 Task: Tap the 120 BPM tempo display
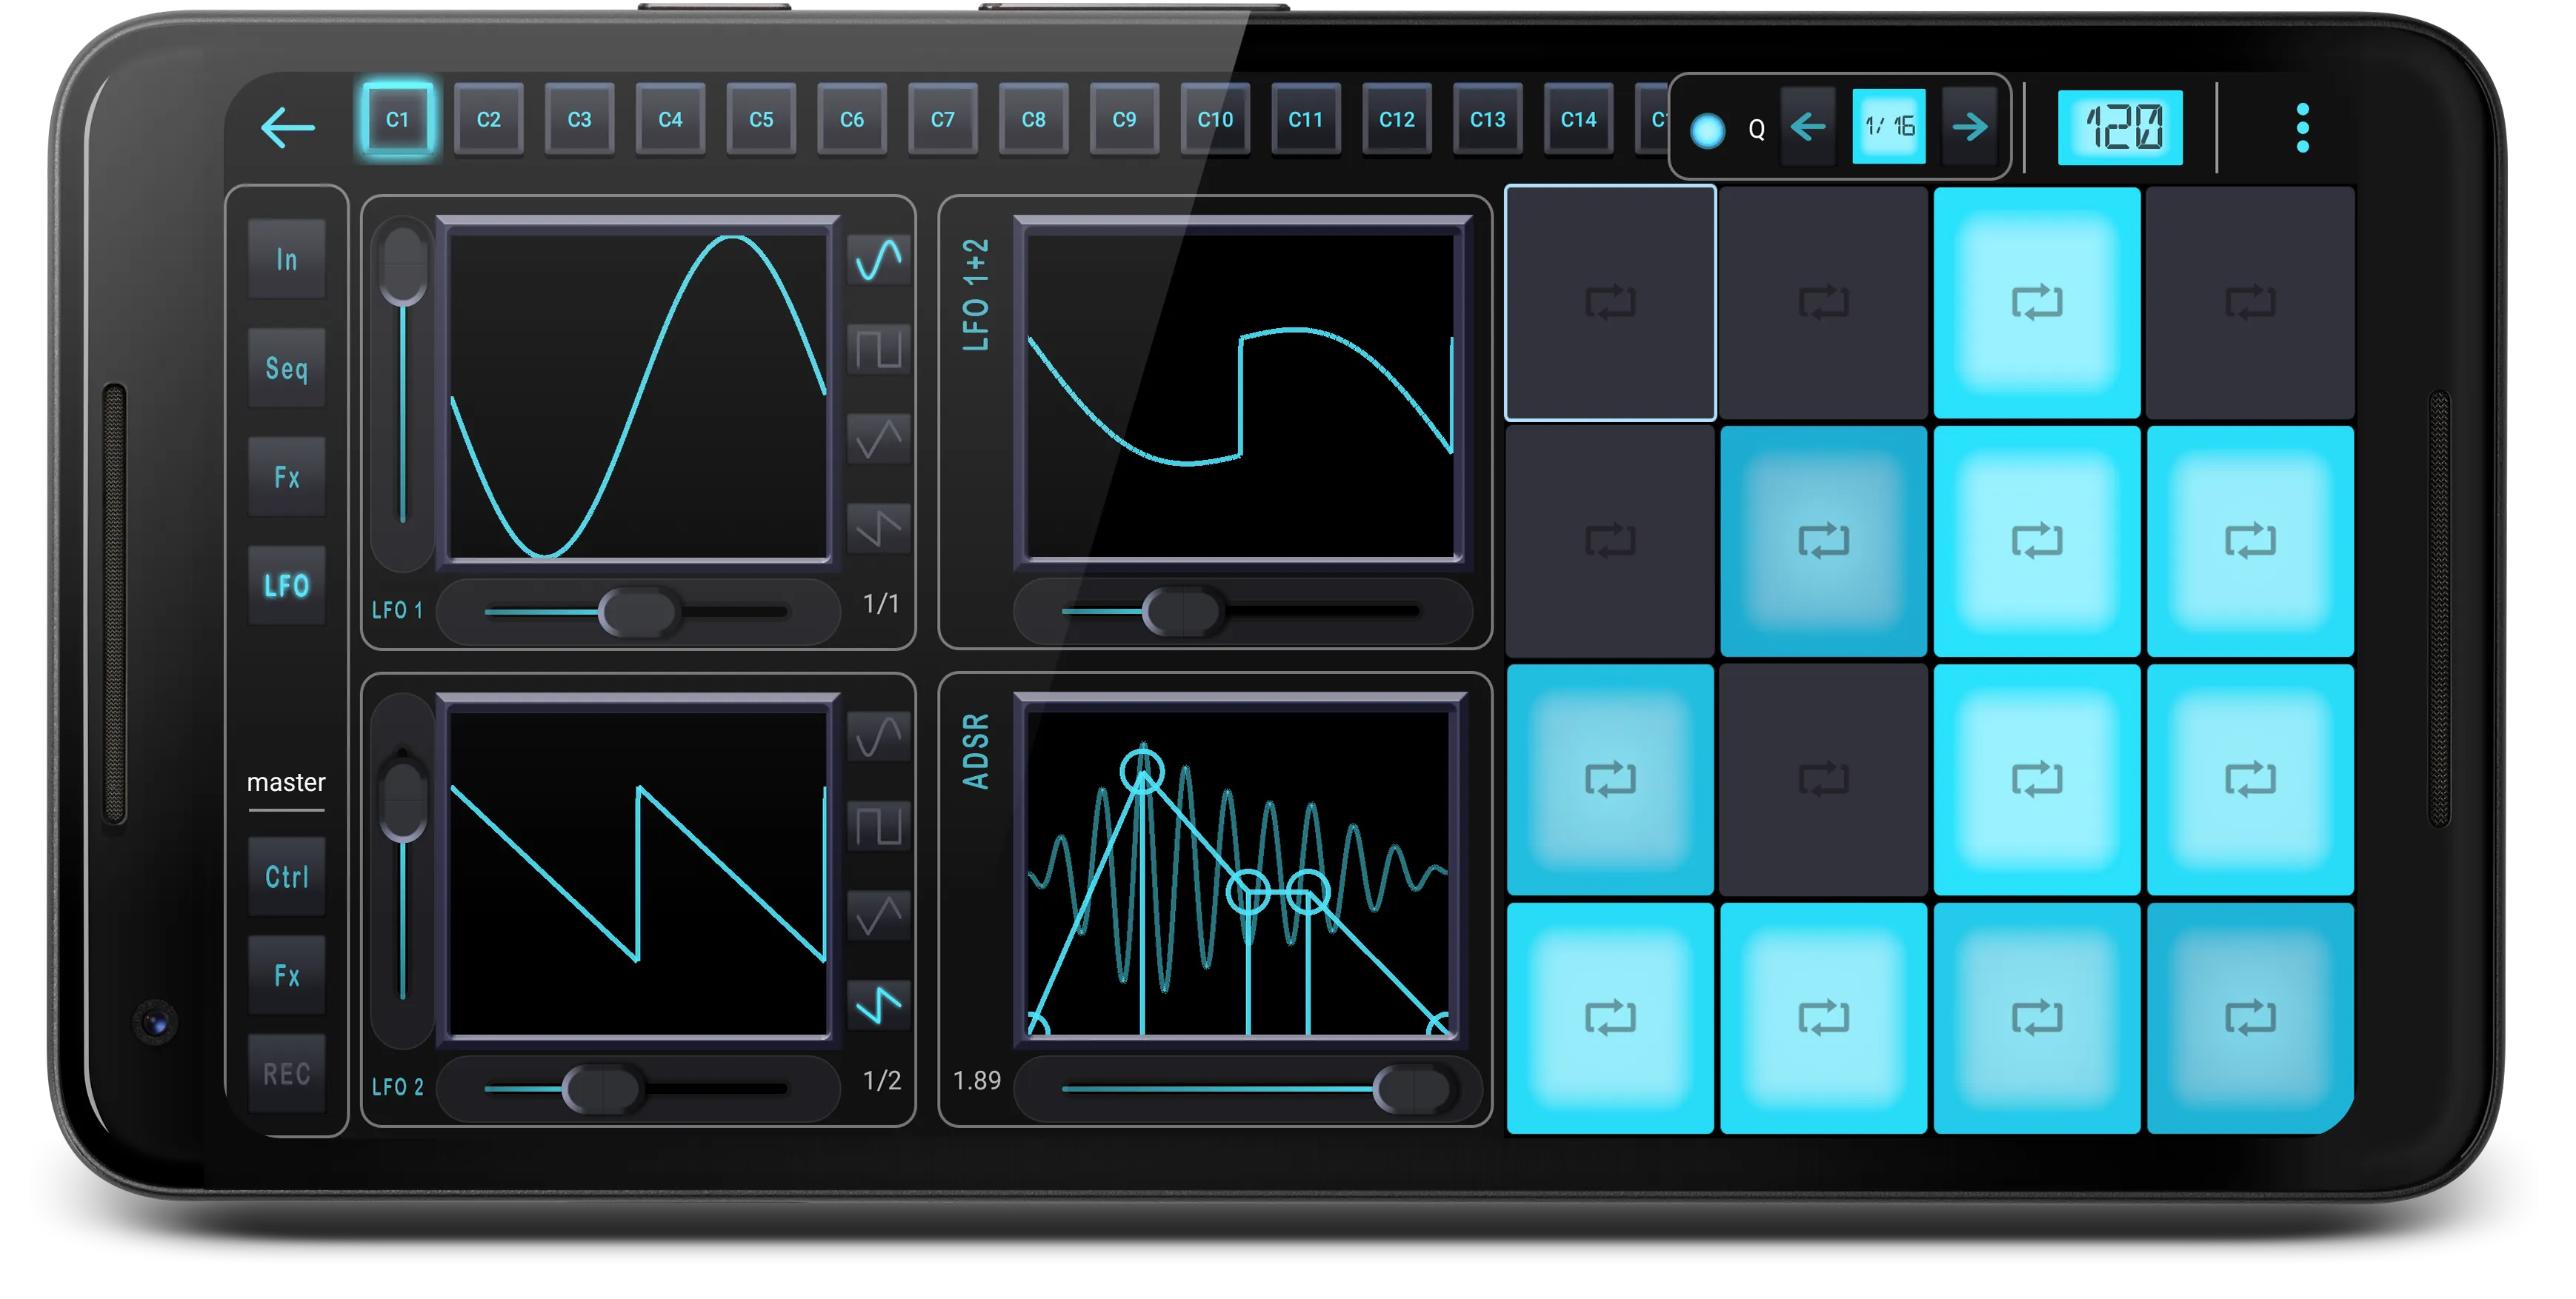[2120, 128]
